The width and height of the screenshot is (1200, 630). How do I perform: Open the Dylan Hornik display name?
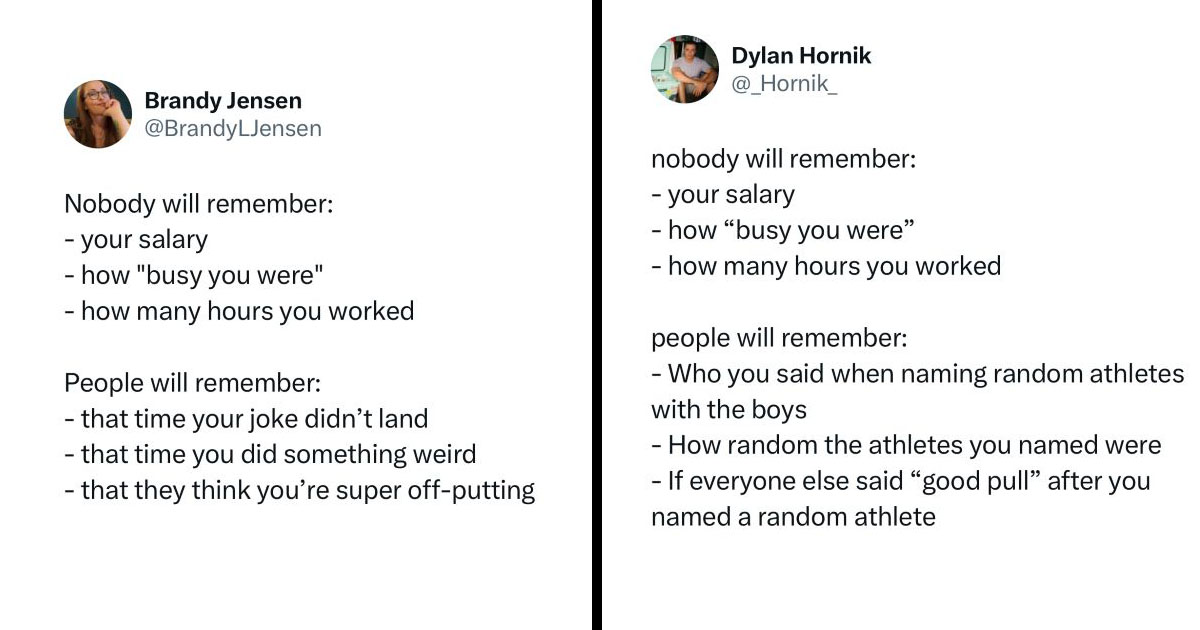(x=801, y=55)
